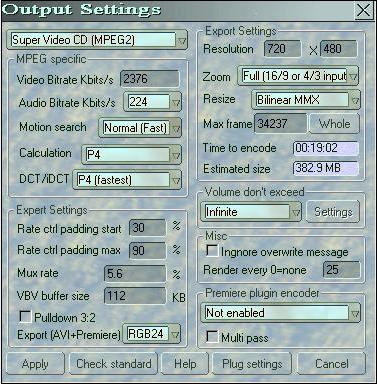Screen dimensions: 377x384
Task: Expand the Audio Bitrate Kbits/s dropdown
Action: click(x=153, y=102)
